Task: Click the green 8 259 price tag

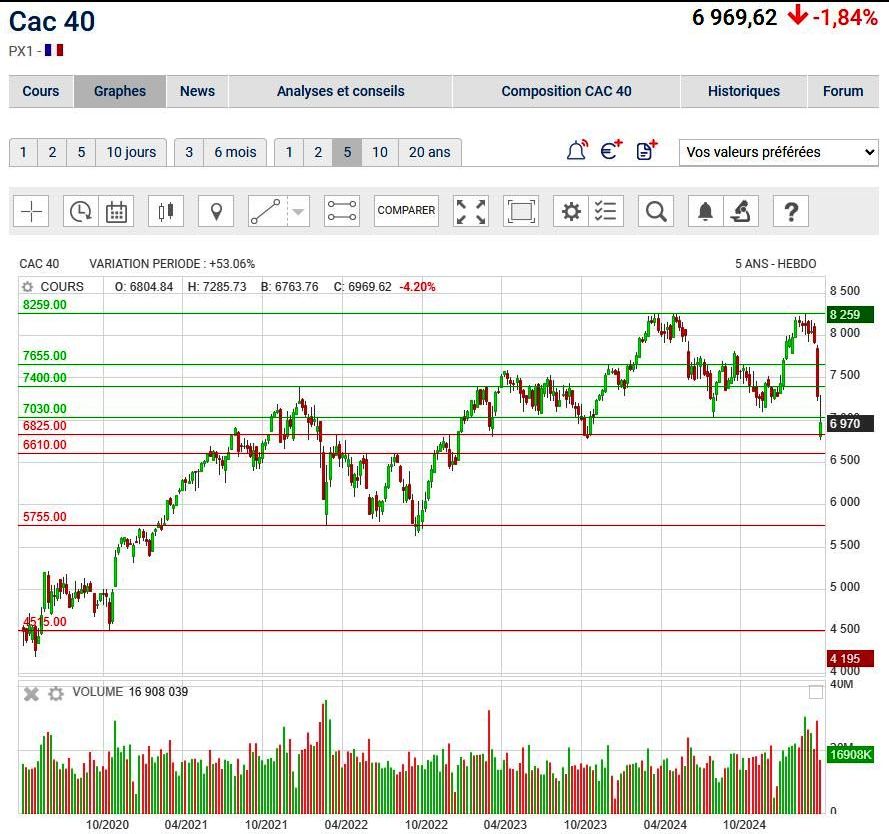Action: pos(850,315)
